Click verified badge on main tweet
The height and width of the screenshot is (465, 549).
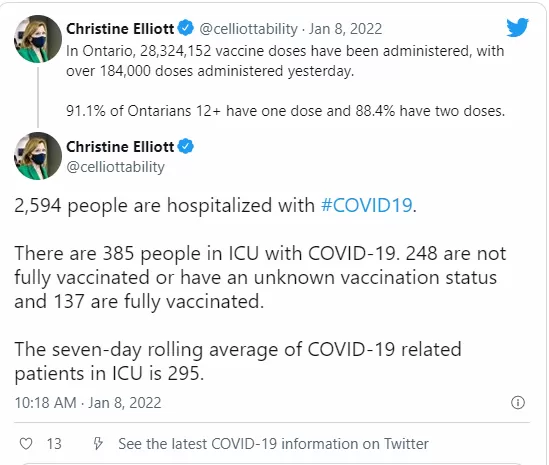click(x=186, y=146)
